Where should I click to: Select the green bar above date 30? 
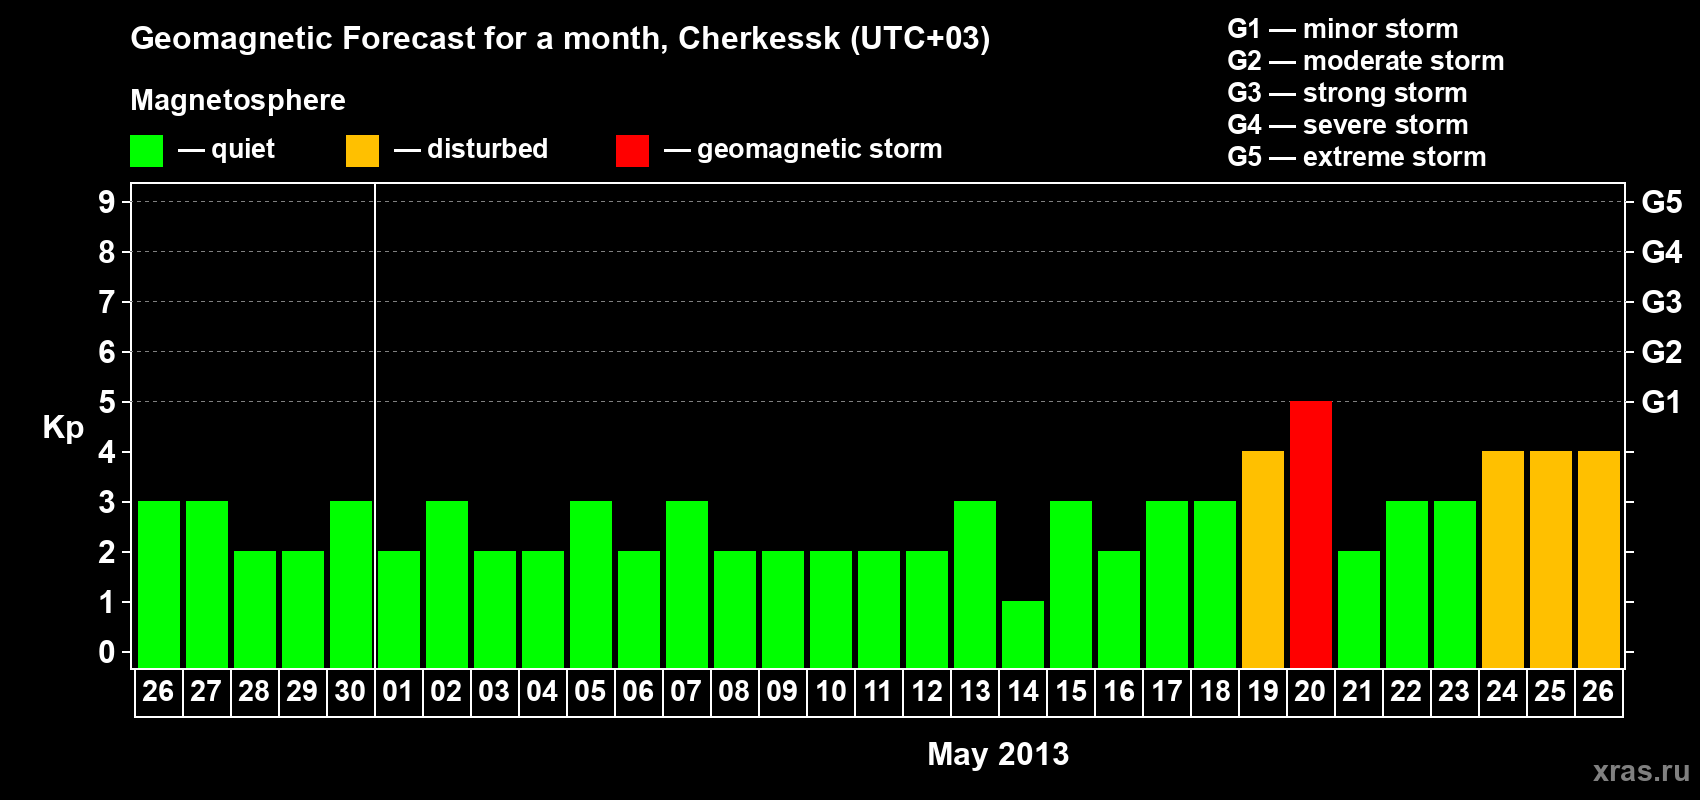coord(351,584)
